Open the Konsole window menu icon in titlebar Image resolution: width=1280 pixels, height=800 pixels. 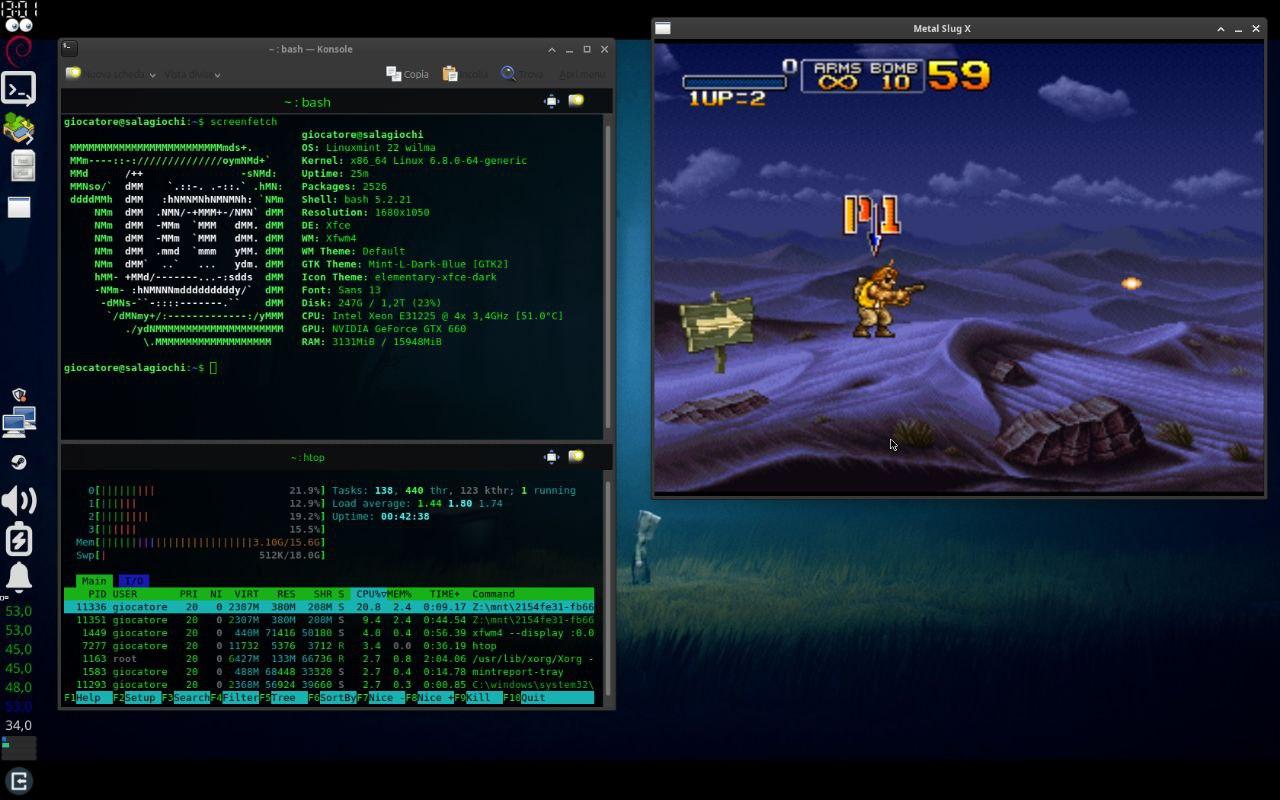(x=69, y=48)
